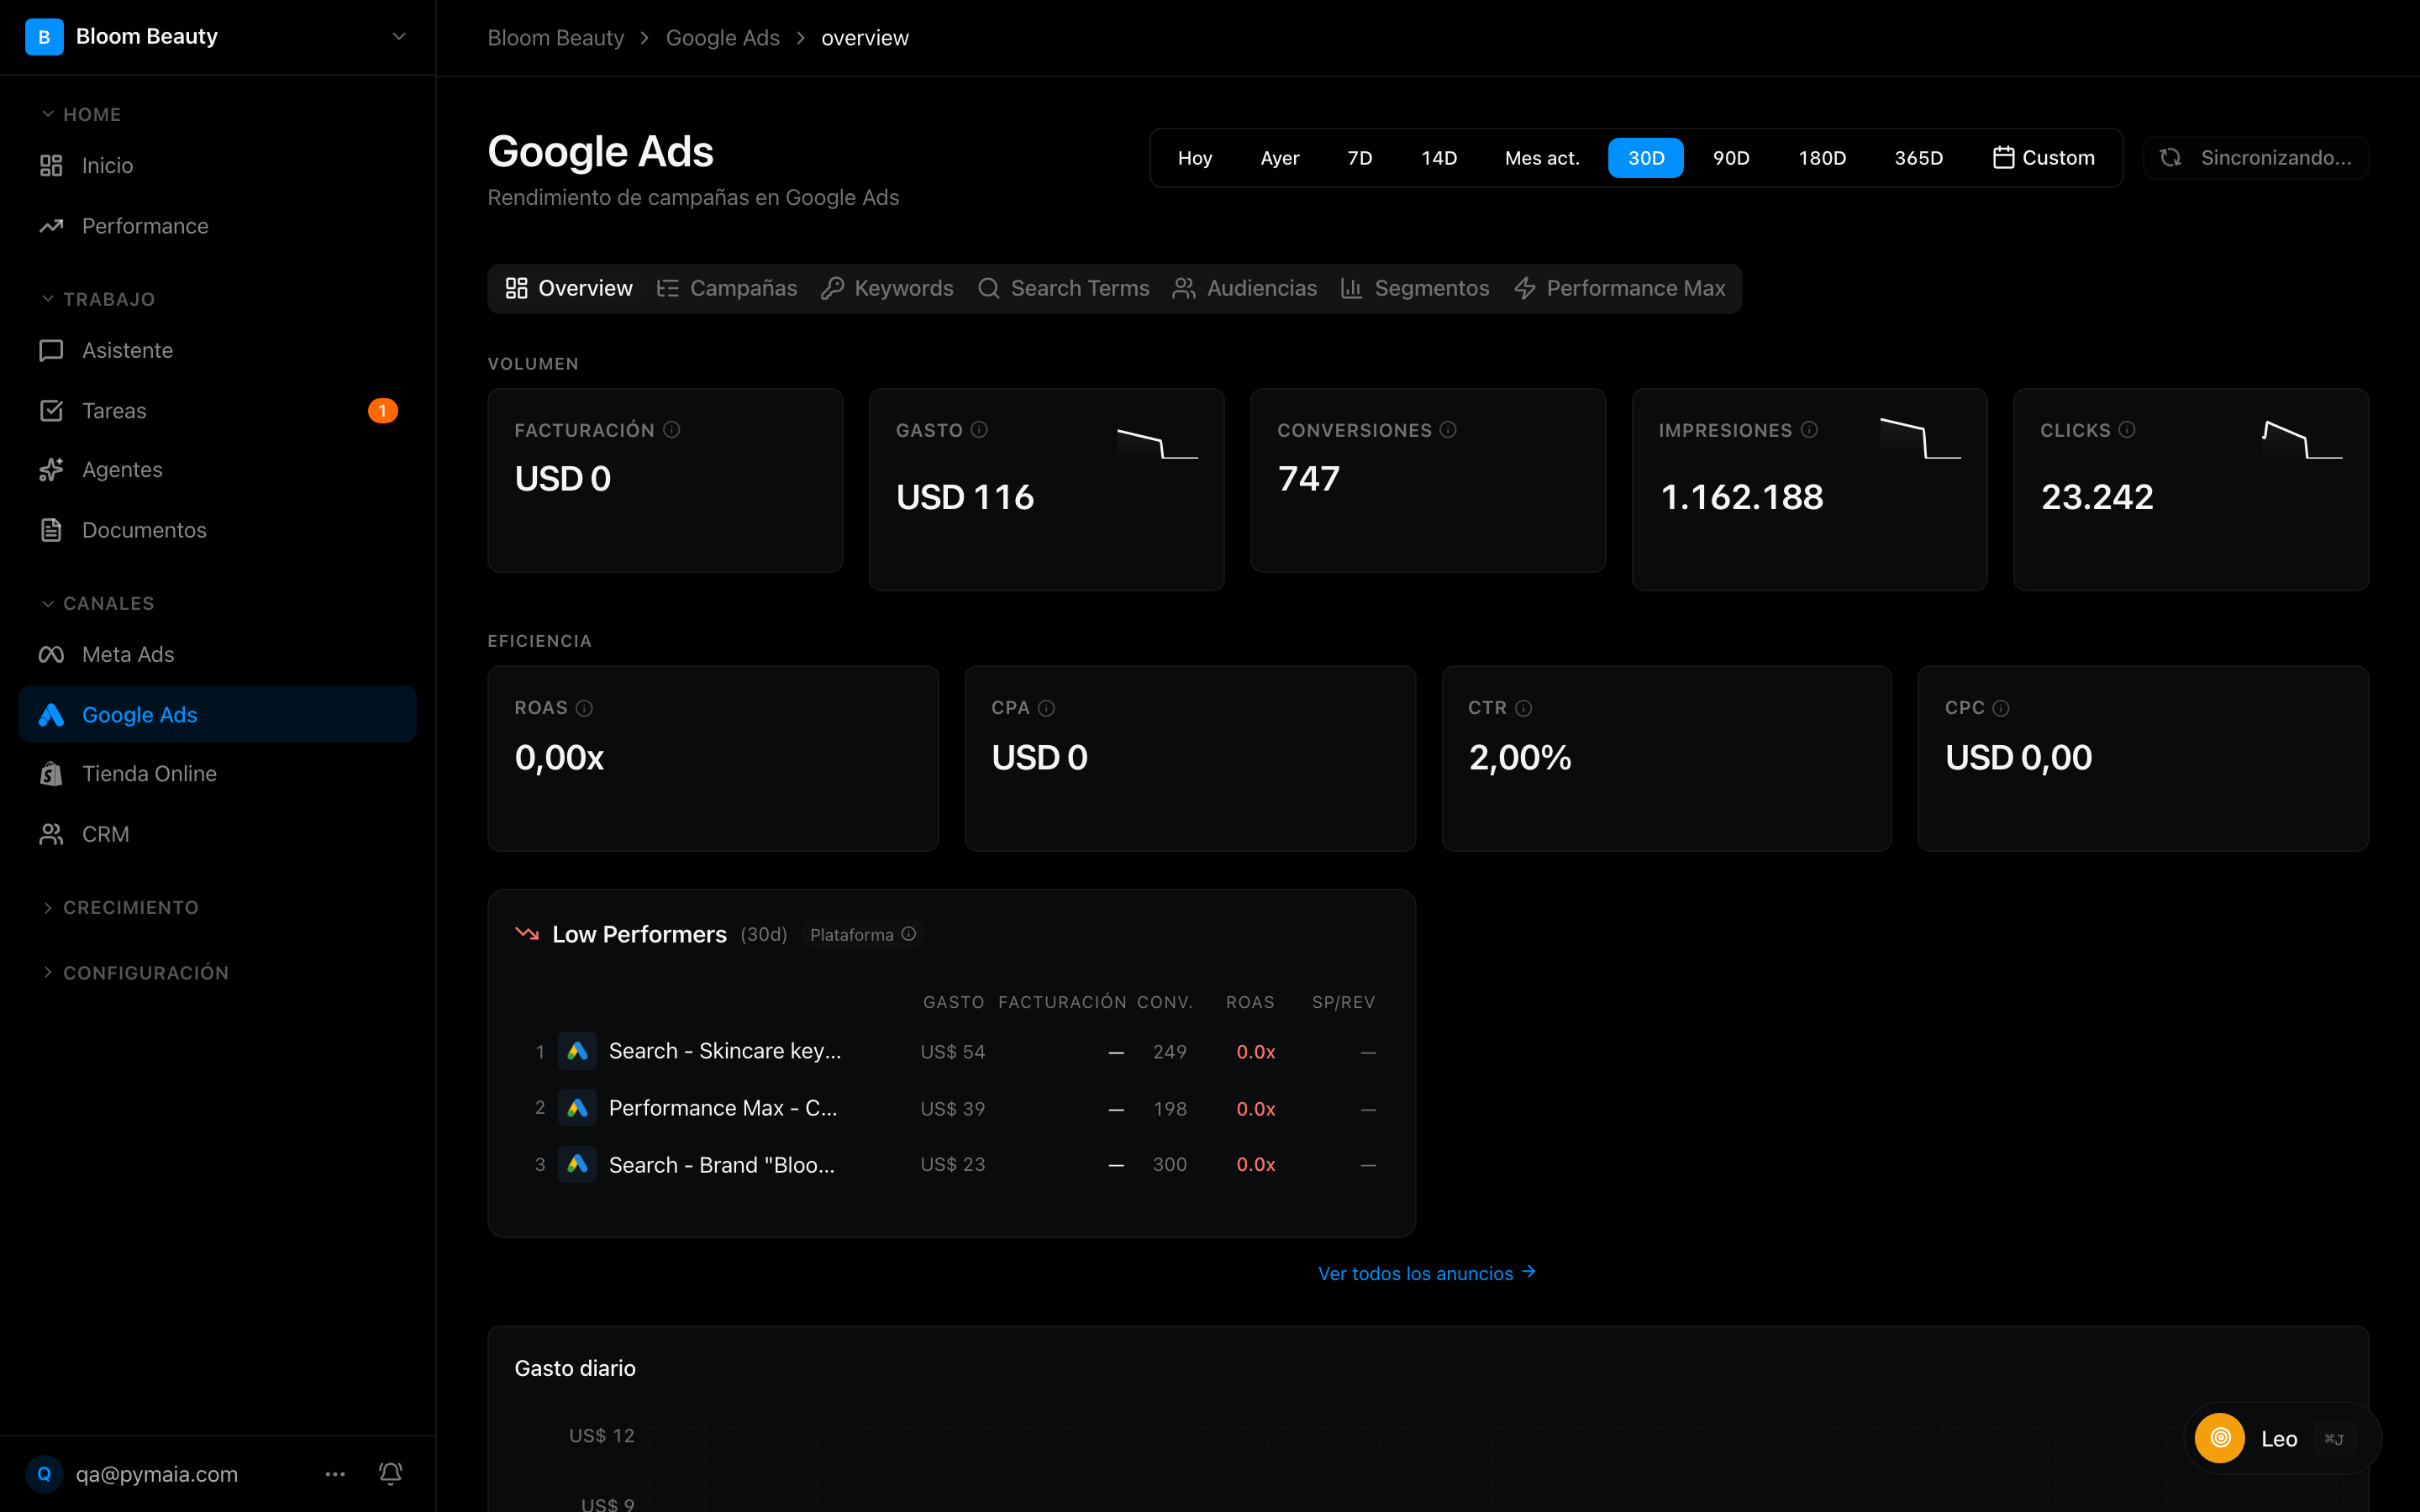
Task: Click the CTR info icon
Action: 1523,708
